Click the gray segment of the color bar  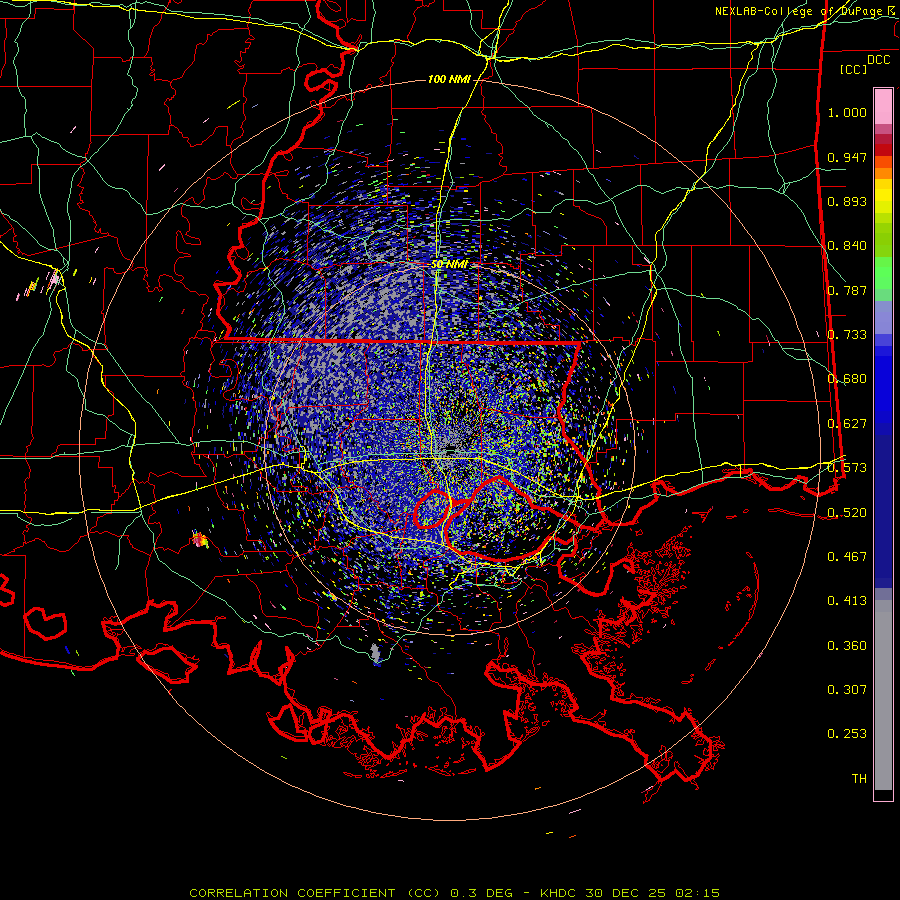point(883,695)
